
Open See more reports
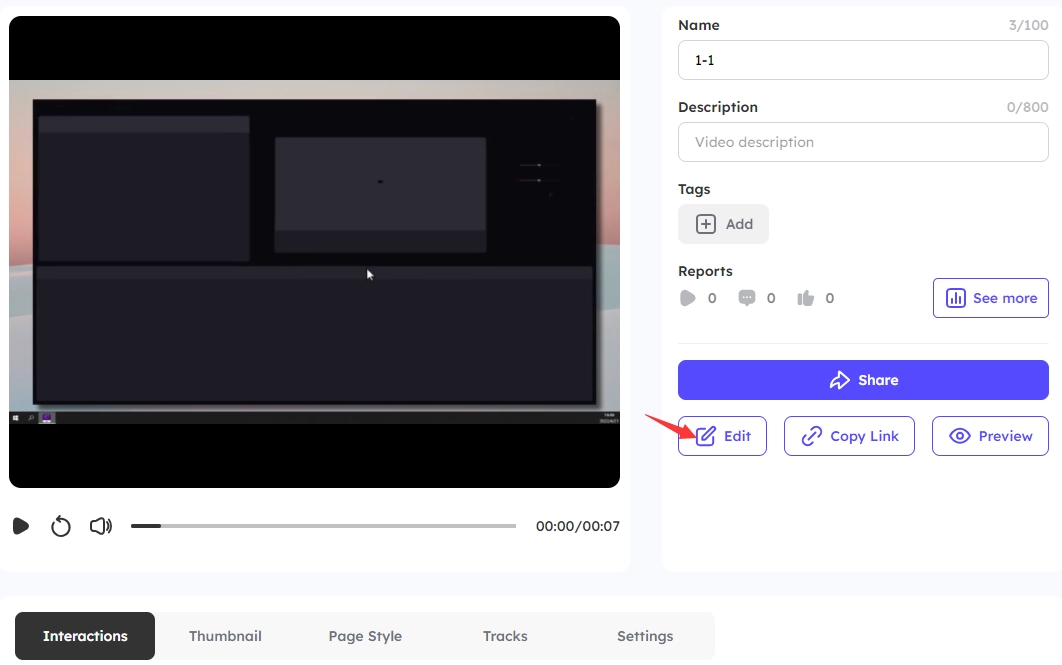pos(990,298)
